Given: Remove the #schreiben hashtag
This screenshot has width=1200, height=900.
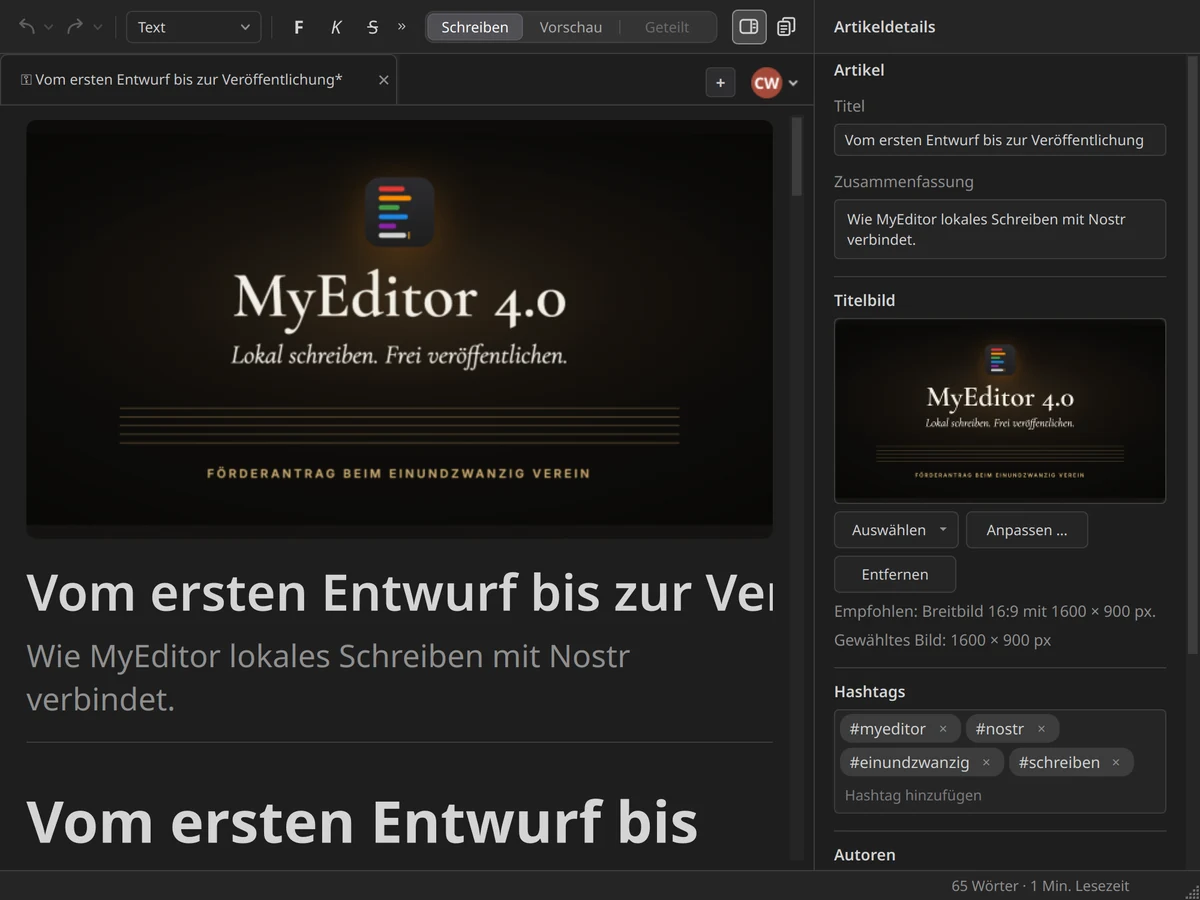Looking at the screenshot, I should pyautogui.click(x=1116, y=763).
